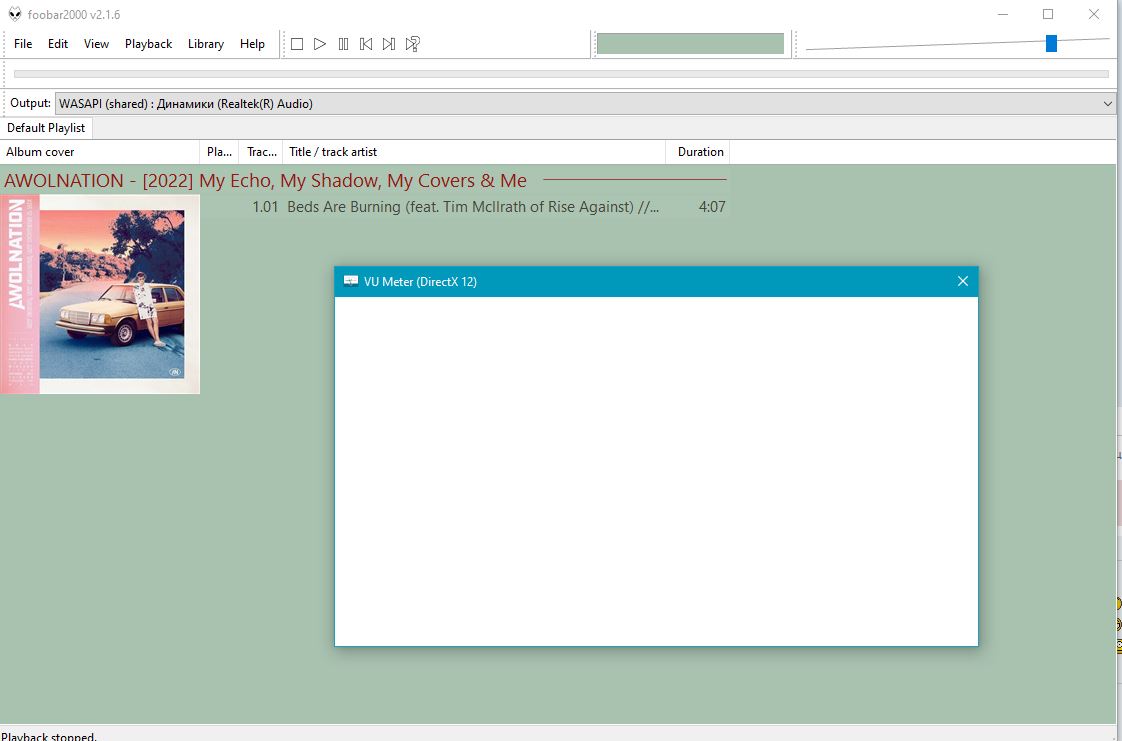Click the Pause button
This screenshot has width=1122, height=741.
[x=343, y=44]
